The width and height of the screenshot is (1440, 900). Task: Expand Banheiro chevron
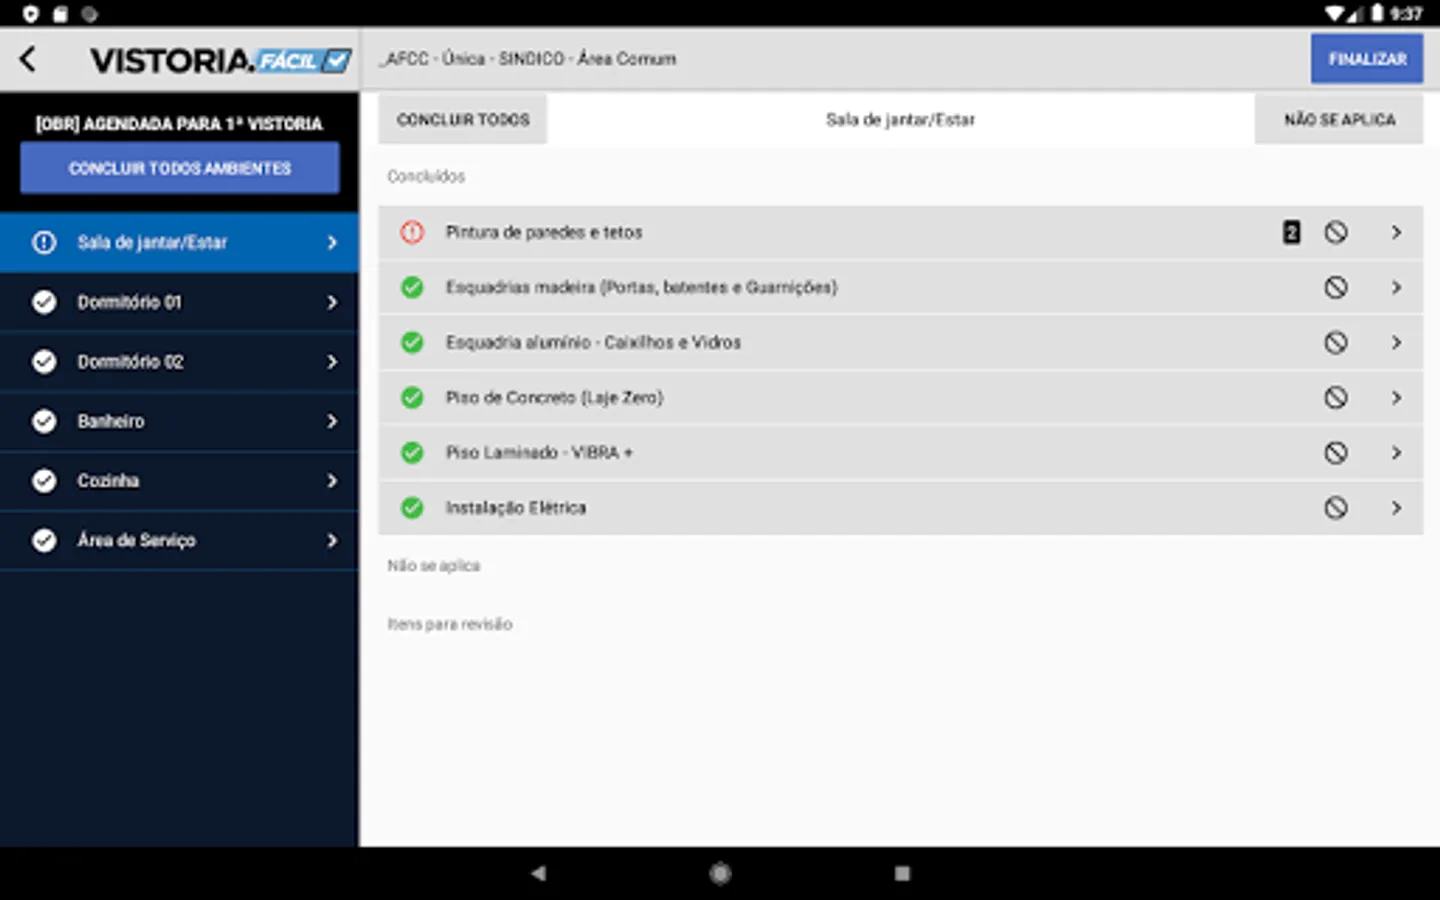coord(332,421)
